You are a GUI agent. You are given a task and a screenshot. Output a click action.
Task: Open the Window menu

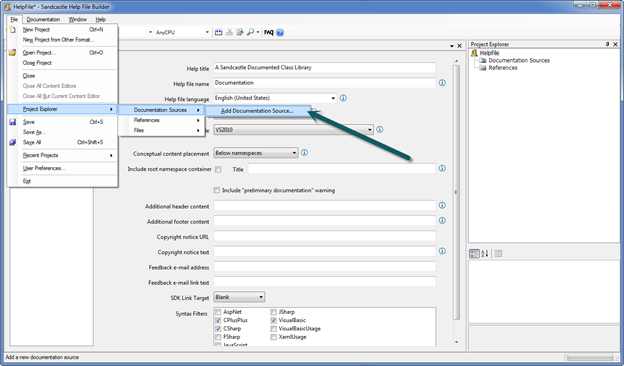click(78, 19)
